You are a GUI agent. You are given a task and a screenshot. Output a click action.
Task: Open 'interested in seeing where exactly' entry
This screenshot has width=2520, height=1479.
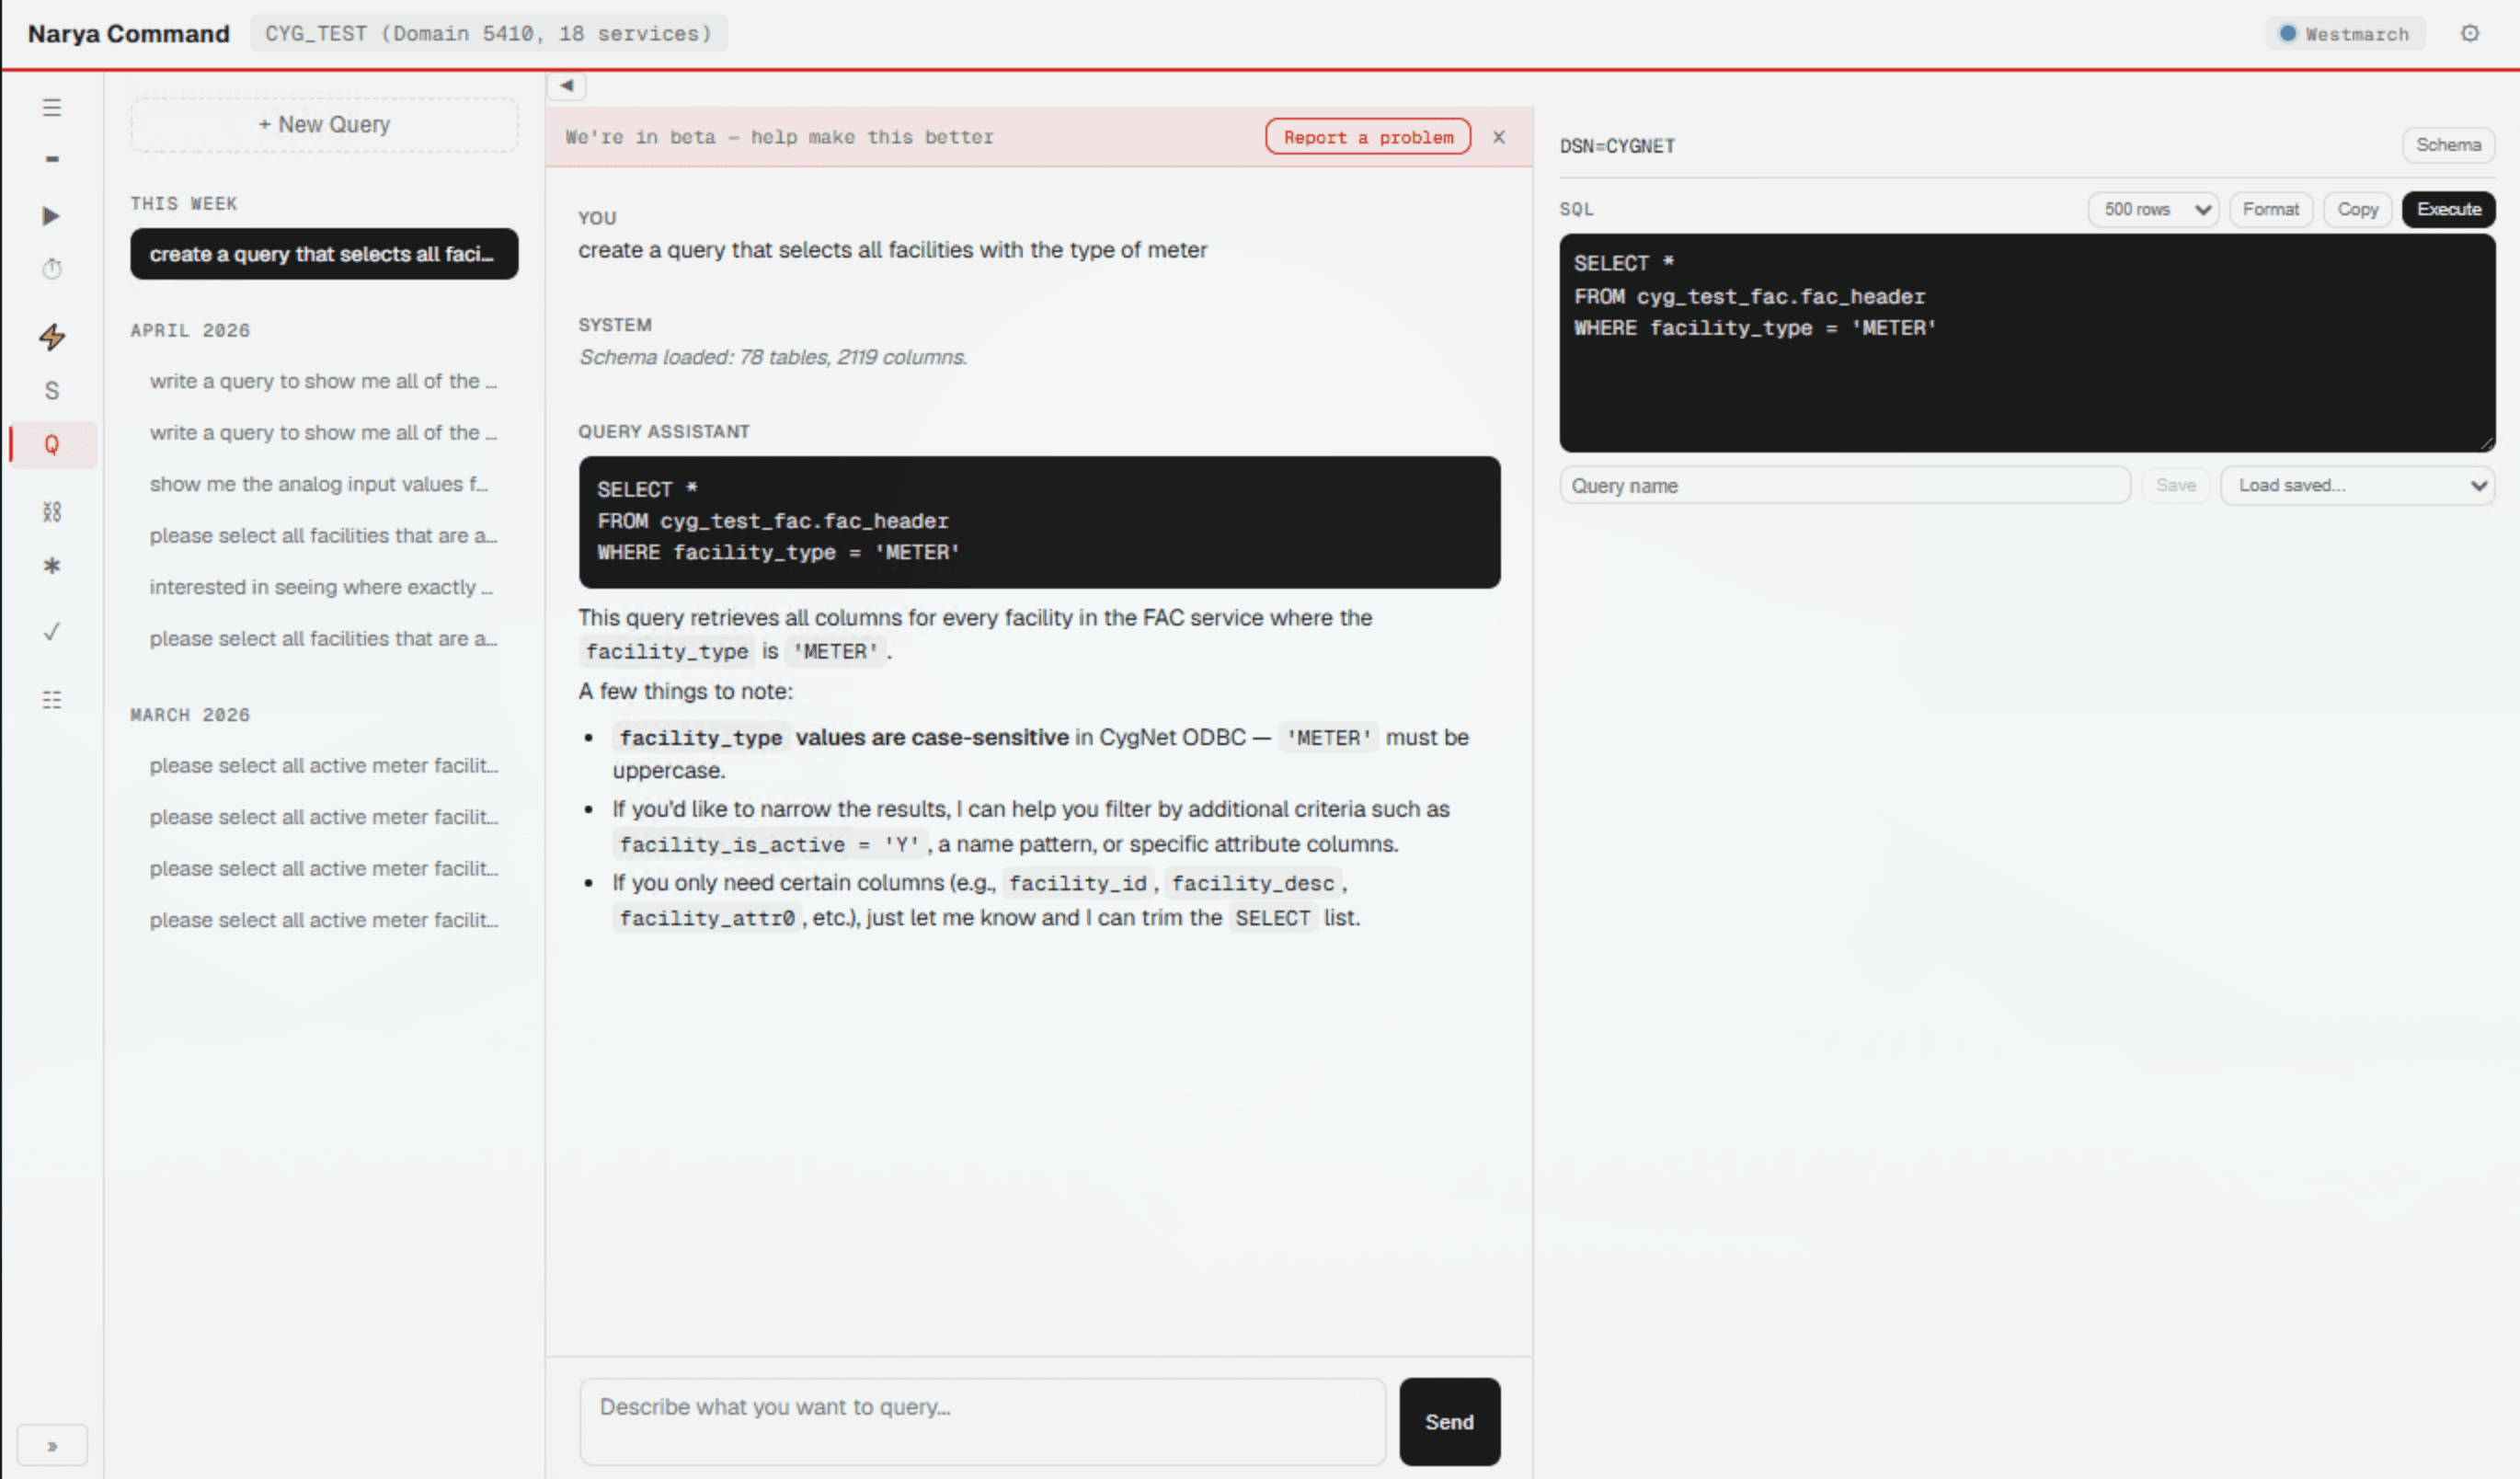[324, 587]
